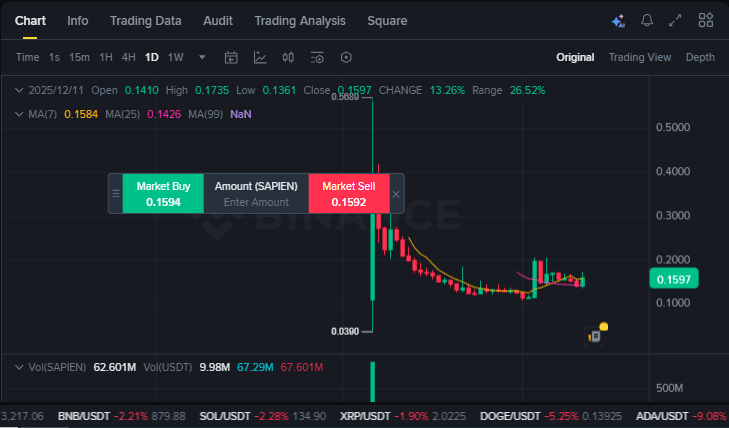
Task: Click the Range 26.52% value
Action: click(x=527, y=90)
